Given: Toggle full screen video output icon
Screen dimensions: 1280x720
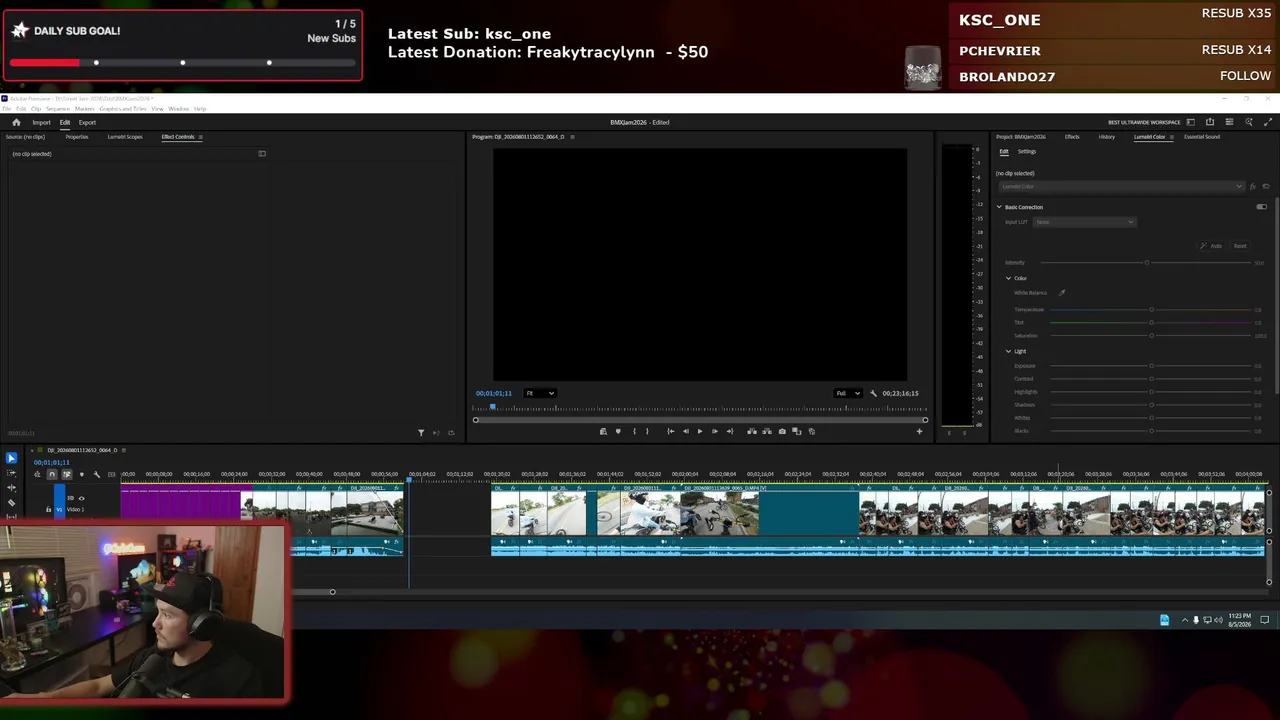Looking at the screenshot, I should coord(1268,122).
